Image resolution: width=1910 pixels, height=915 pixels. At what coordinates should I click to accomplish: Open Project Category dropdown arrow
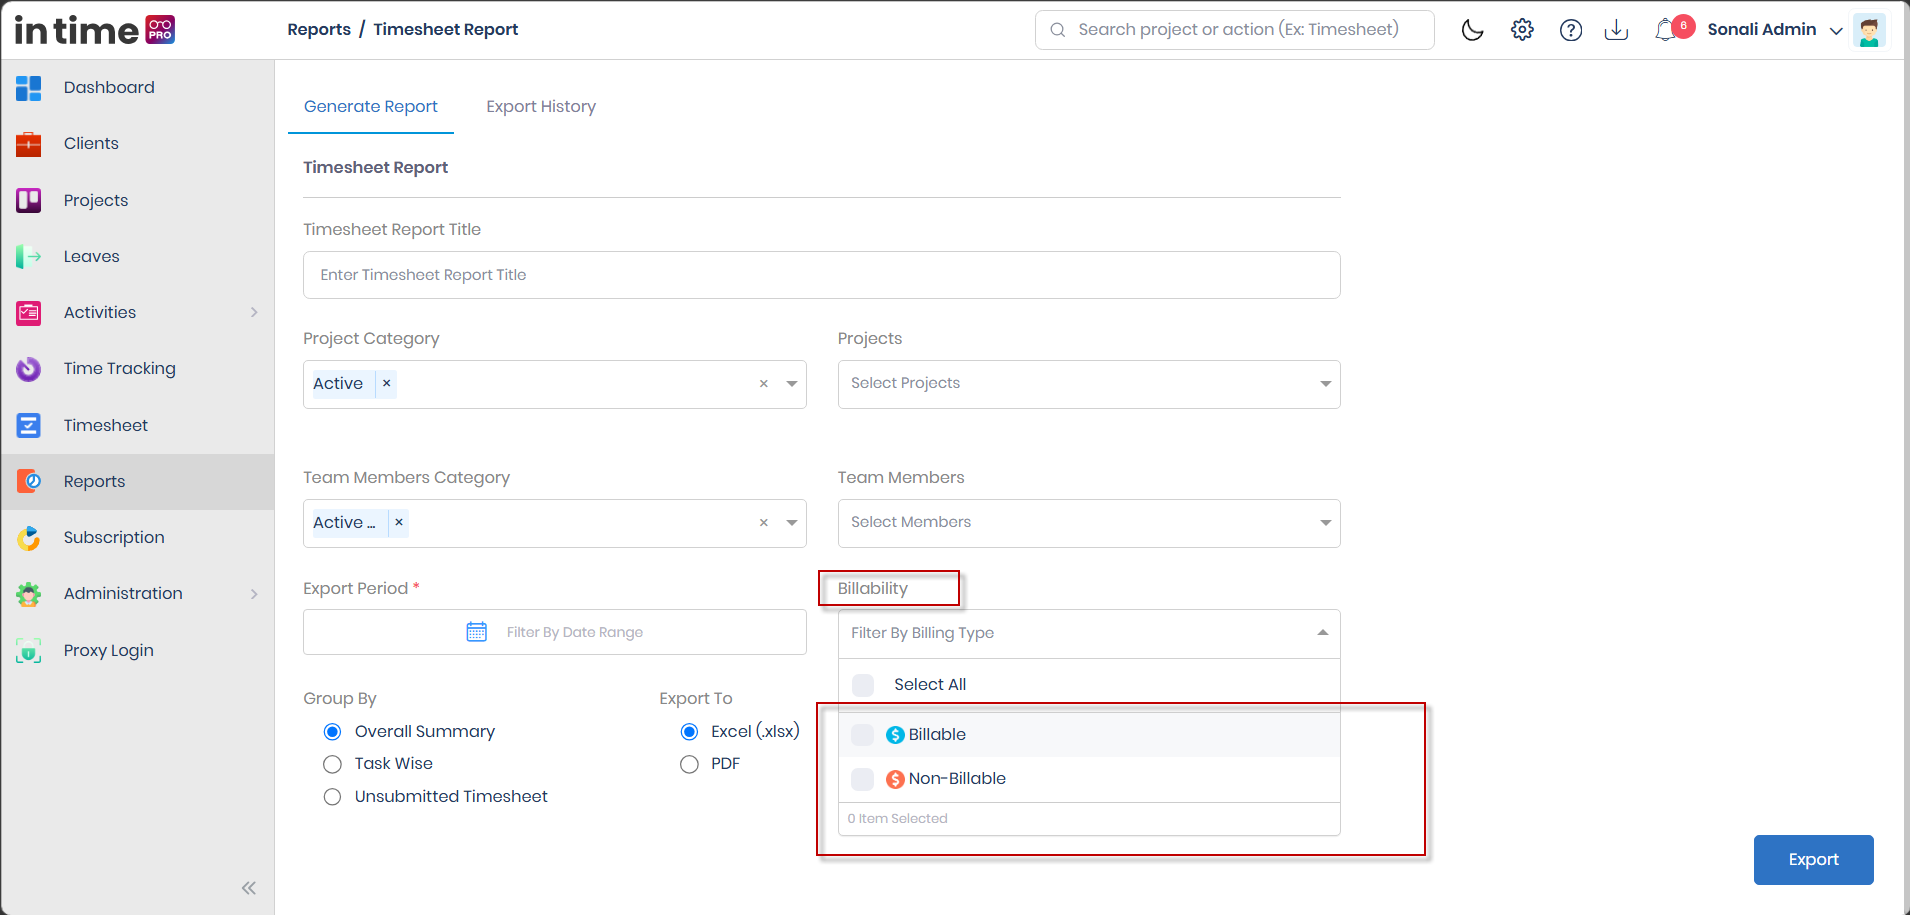pos(792,384)
